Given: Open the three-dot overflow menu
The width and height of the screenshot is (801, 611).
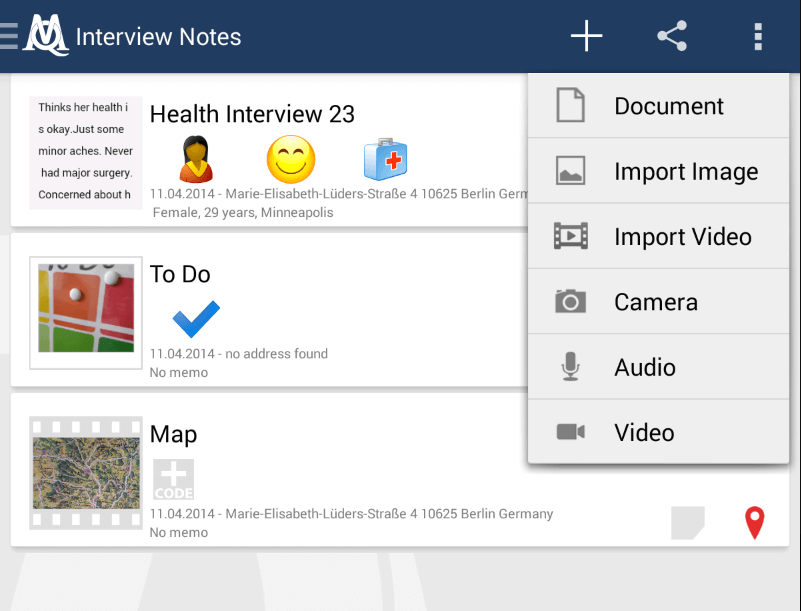Looking at the screenshot, I should (x=758, y=36).
